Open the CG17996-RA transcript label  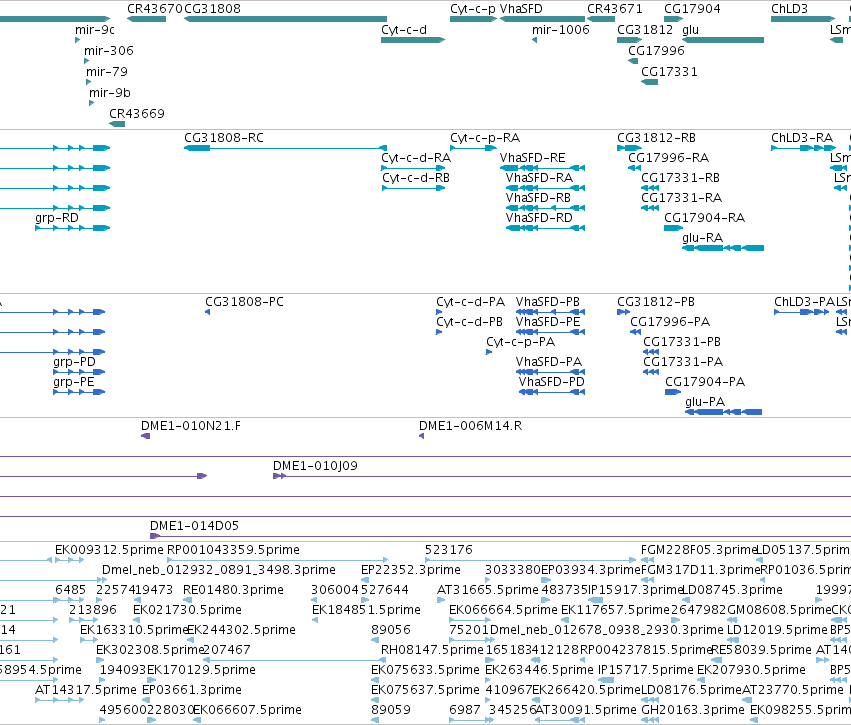(668, 158)
